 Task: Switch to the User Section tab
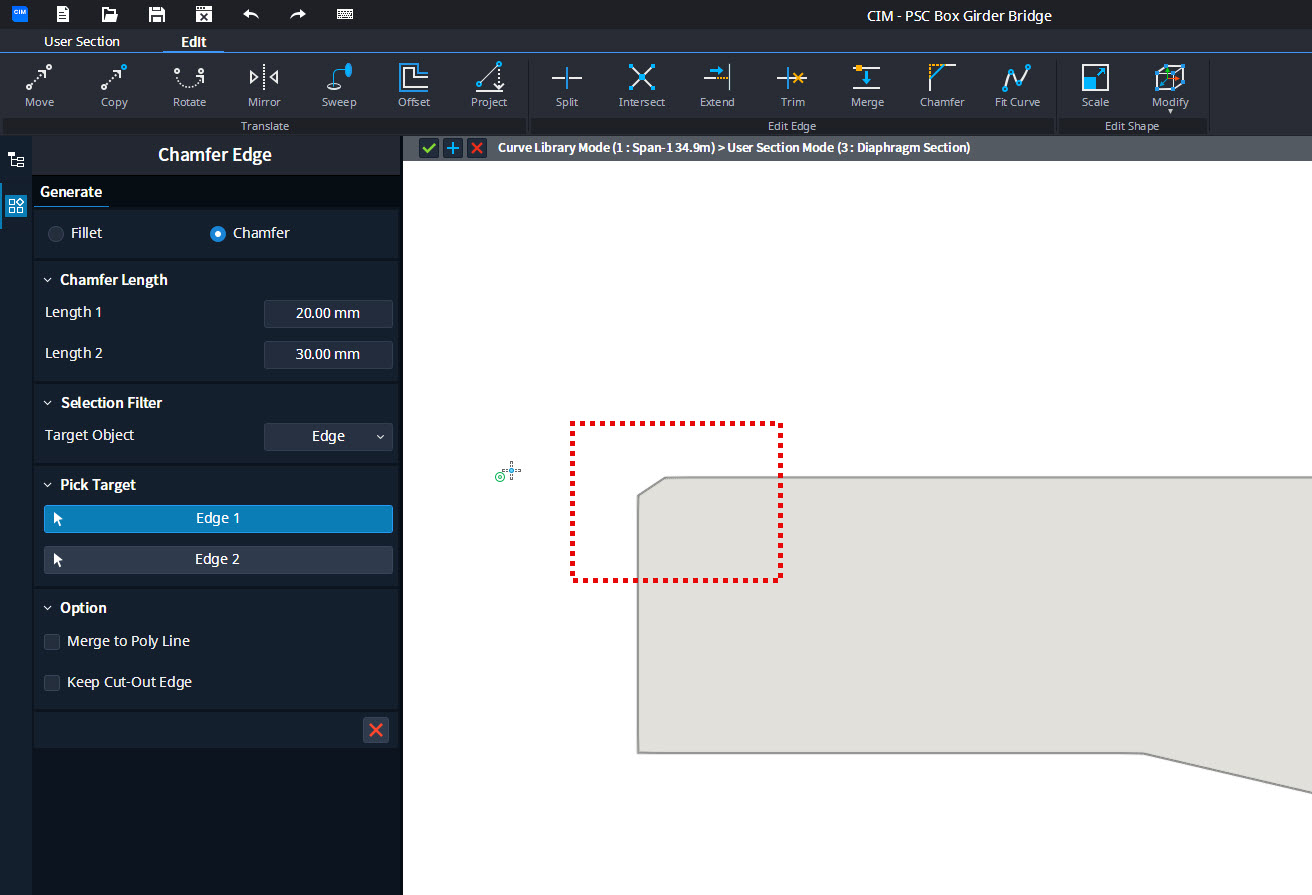(81, 41)
